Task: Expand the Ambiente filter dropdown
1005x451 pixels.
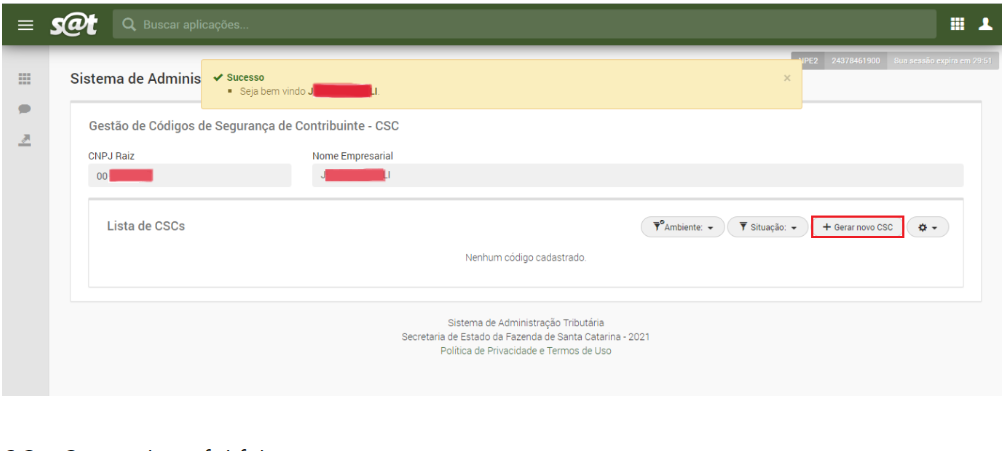Action: tap(682, 228)
